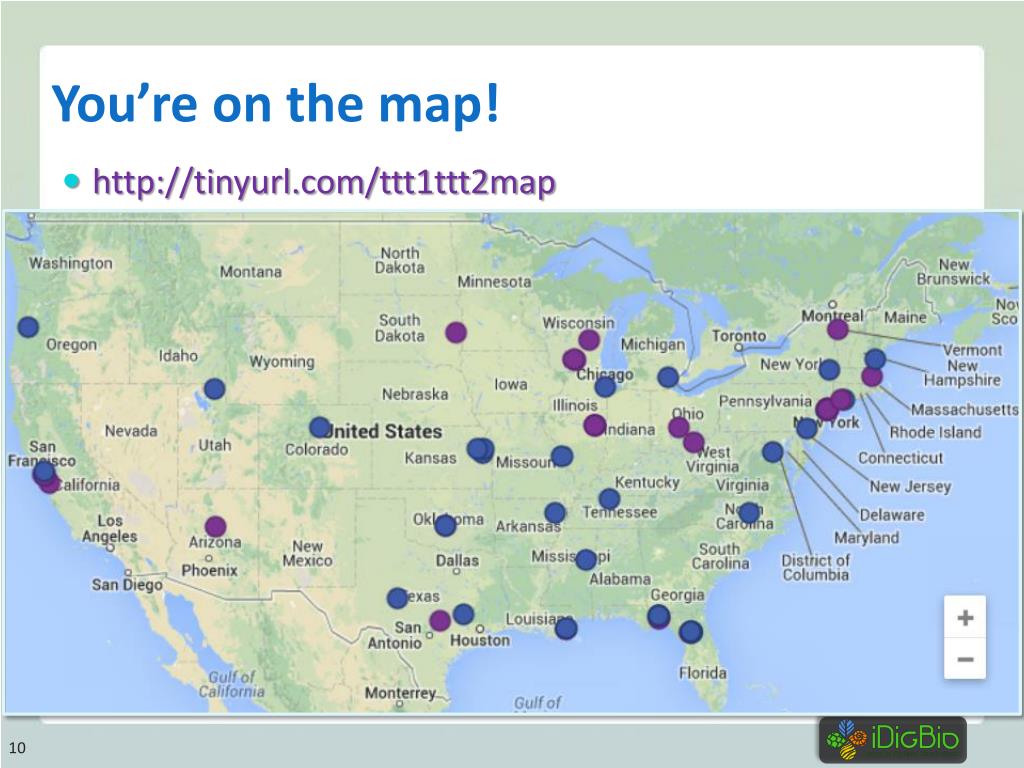Select the purple marker in South Dakota
Viewport: 1024px width, 768px height.
click(x=456, y=332)
